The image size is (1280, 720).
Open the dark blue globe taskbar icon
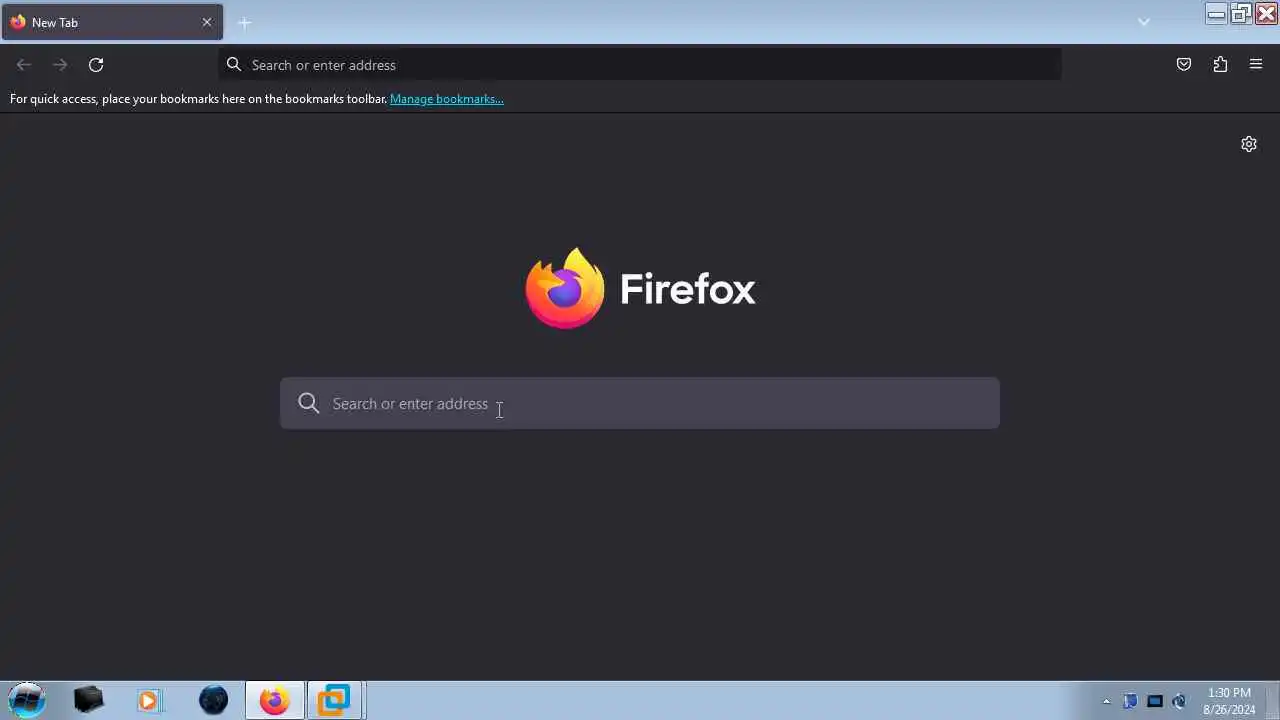point(213,700)
